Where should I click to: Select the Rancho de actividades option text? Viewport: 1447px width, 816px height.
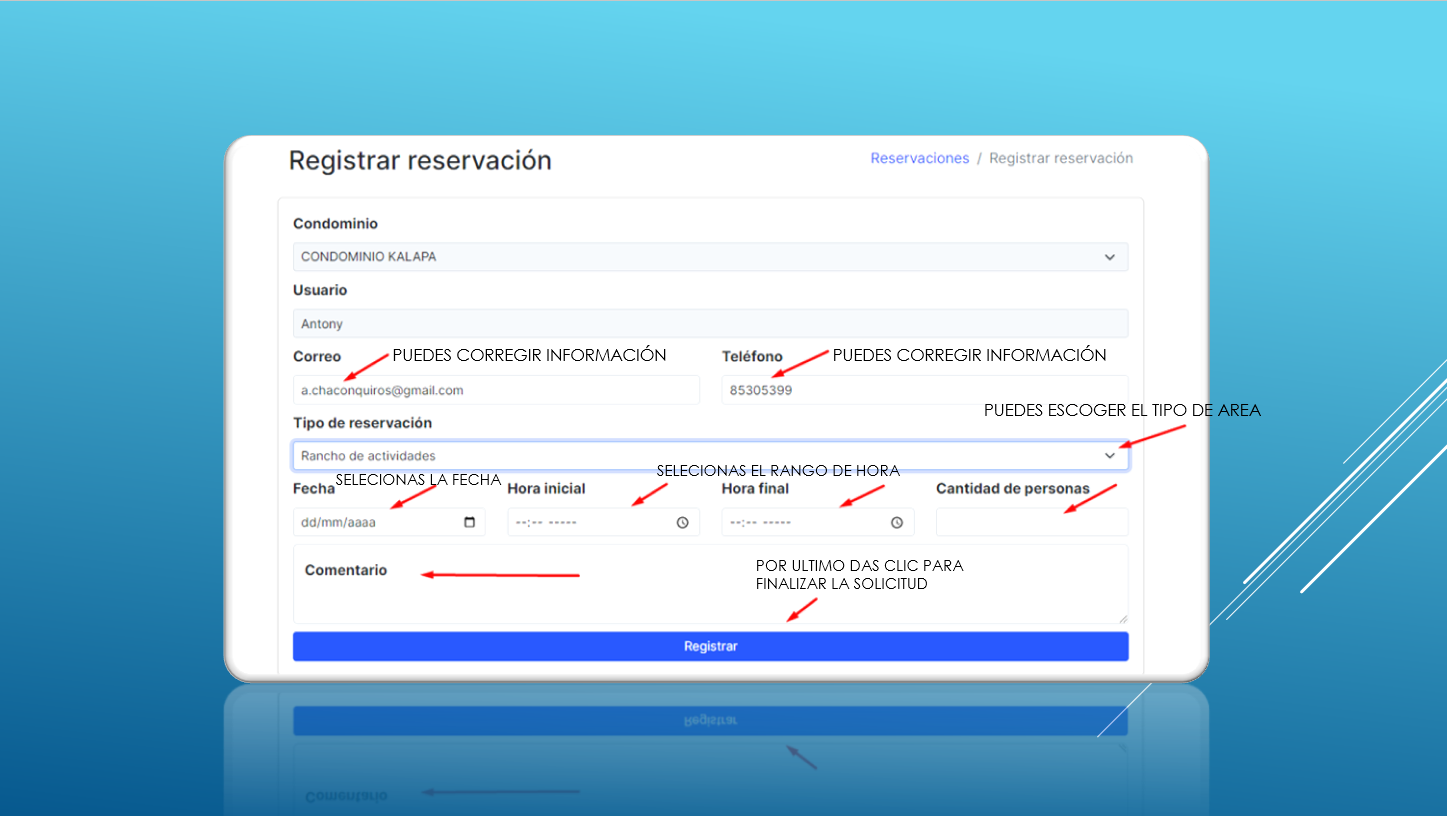pos(368,456)
